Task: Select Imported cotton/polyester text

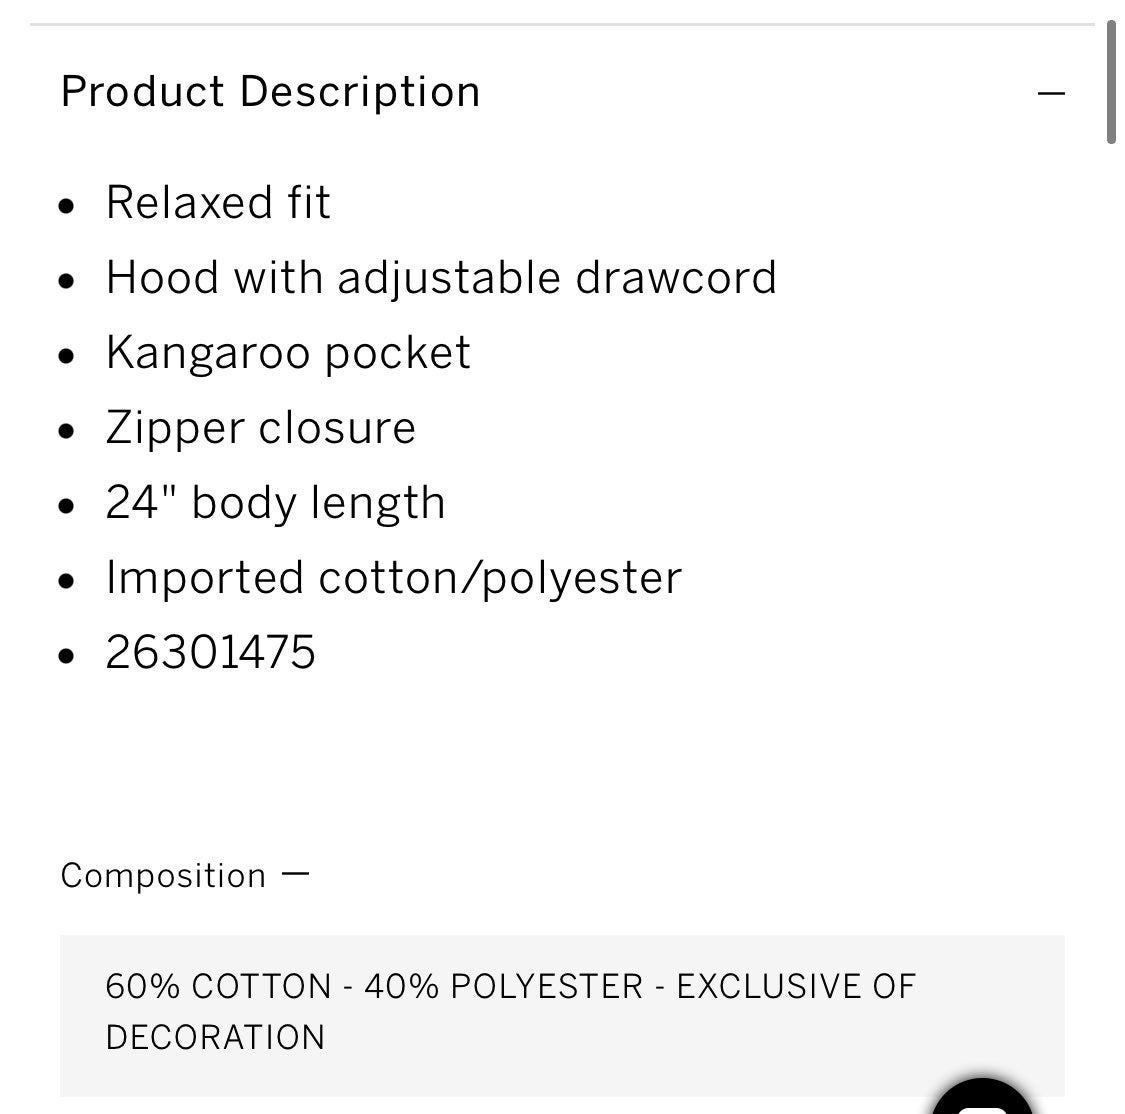Action: [x=394, y=578]
